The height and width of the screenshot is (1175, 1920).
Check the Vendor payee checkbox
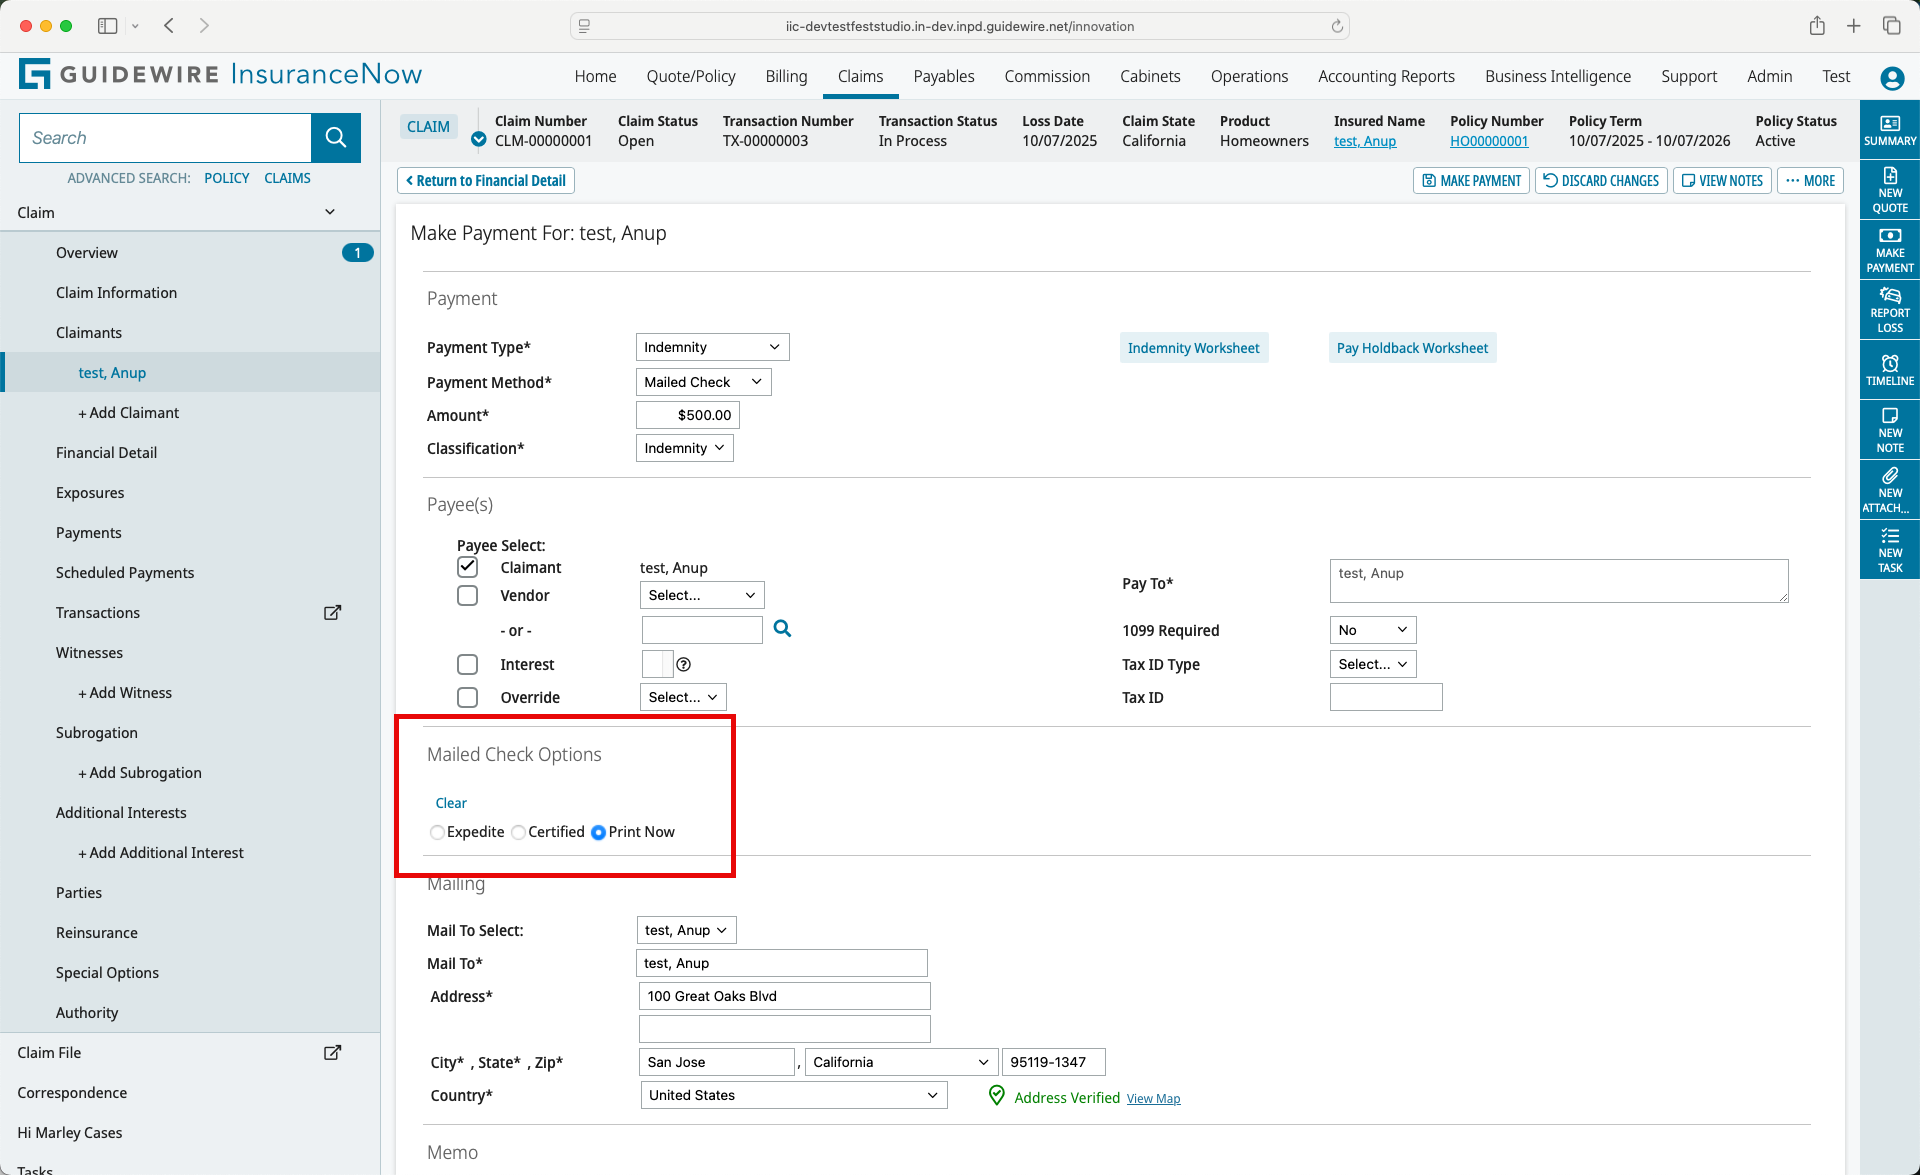467,596
